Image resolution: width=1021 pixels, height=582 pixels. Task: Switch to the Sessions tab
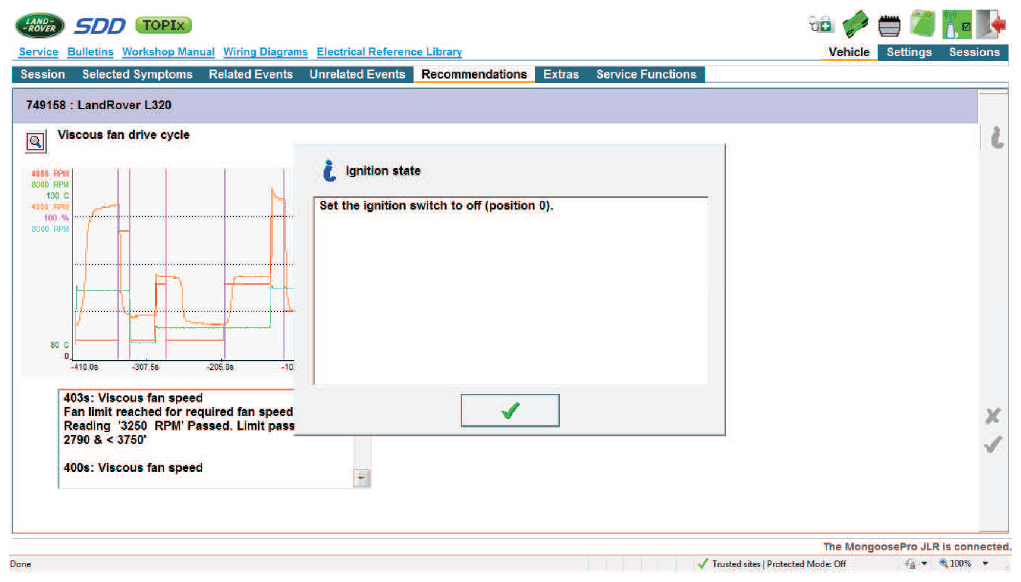click(974, 52)
